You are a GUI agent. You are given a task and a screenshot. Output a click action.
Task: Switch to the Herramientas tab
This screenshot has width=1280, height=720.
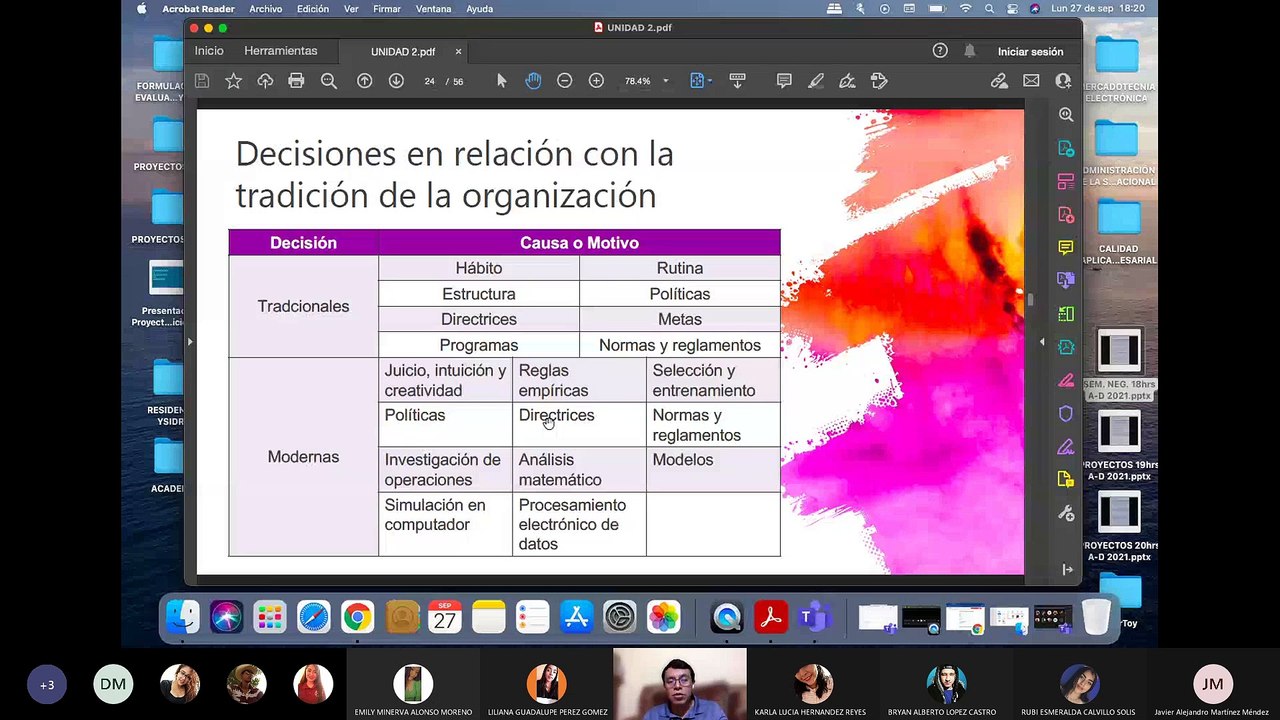point(281,51)
